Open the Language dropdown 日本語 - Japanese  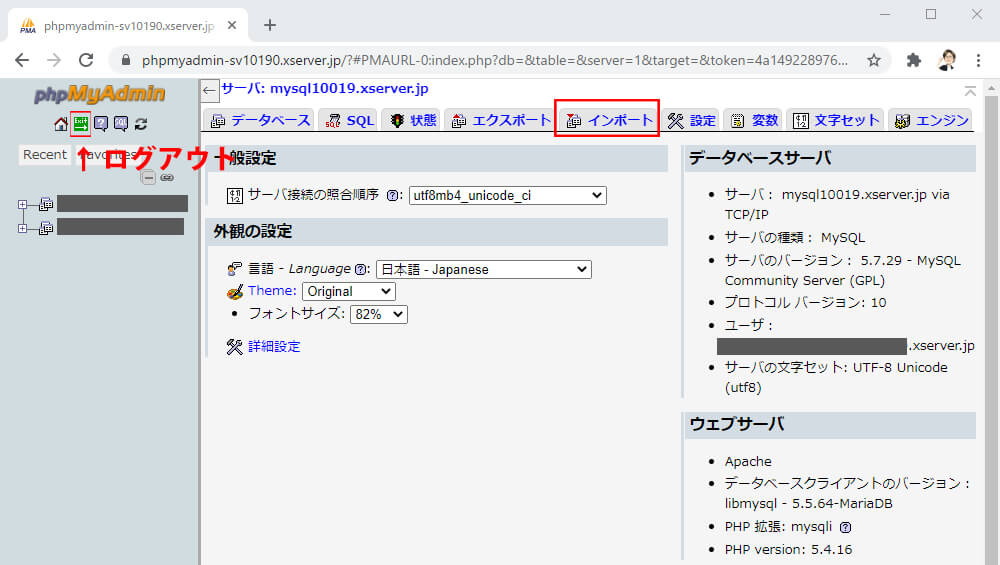coord(483,269)
